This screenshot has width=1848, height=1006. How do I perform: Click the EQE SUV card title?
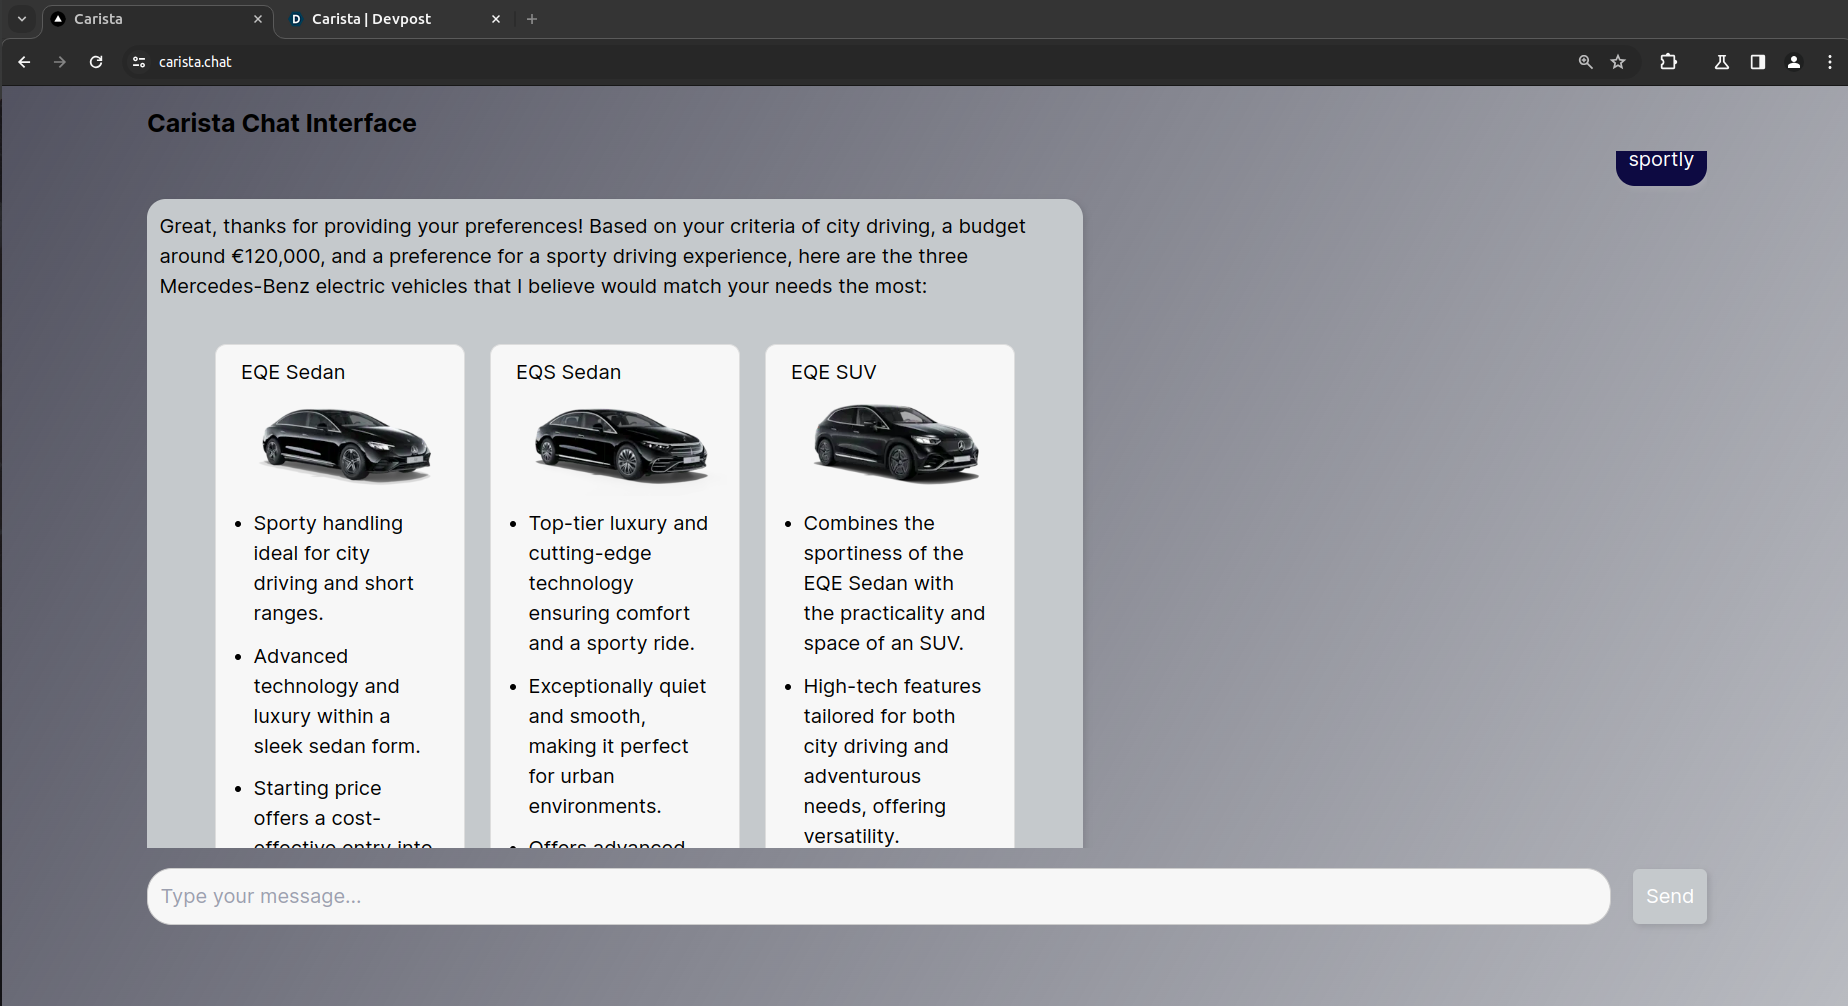pyautogui.click(x=833, y=372)
